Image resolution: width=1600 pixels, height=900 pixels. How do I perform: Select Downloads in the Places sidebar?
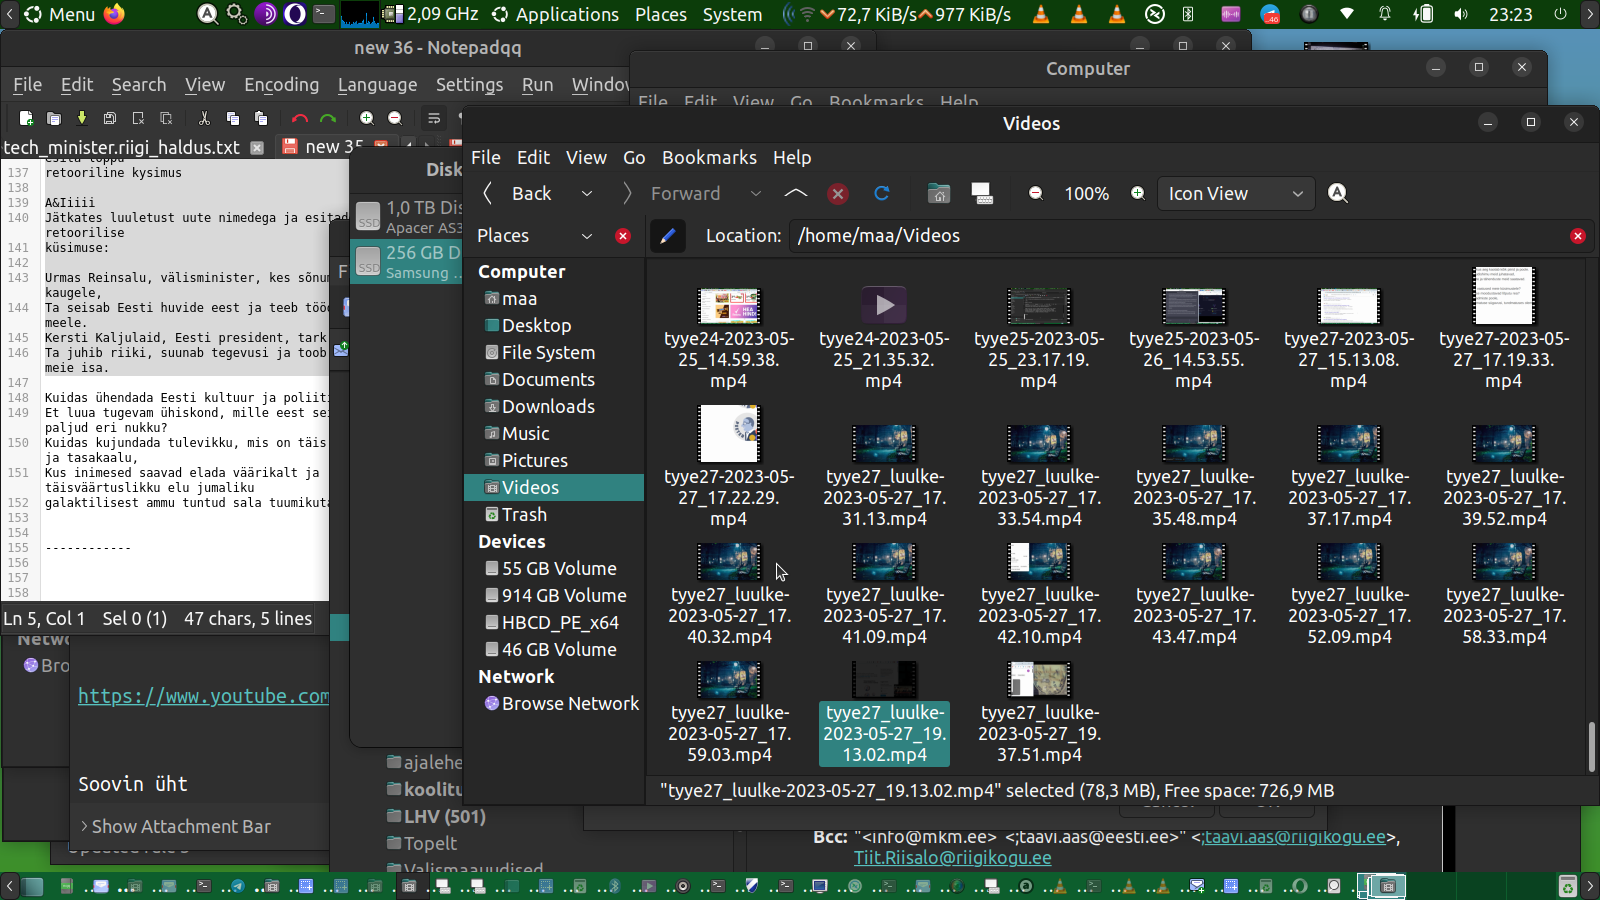pos(548,407)
